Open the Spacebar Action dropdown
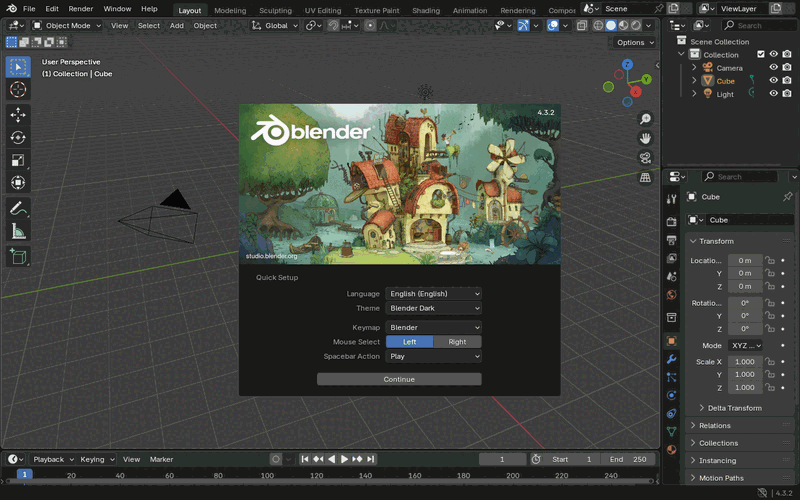Image resolution: width=800 pixels, height=500 pixels. [x=433, y=356]
